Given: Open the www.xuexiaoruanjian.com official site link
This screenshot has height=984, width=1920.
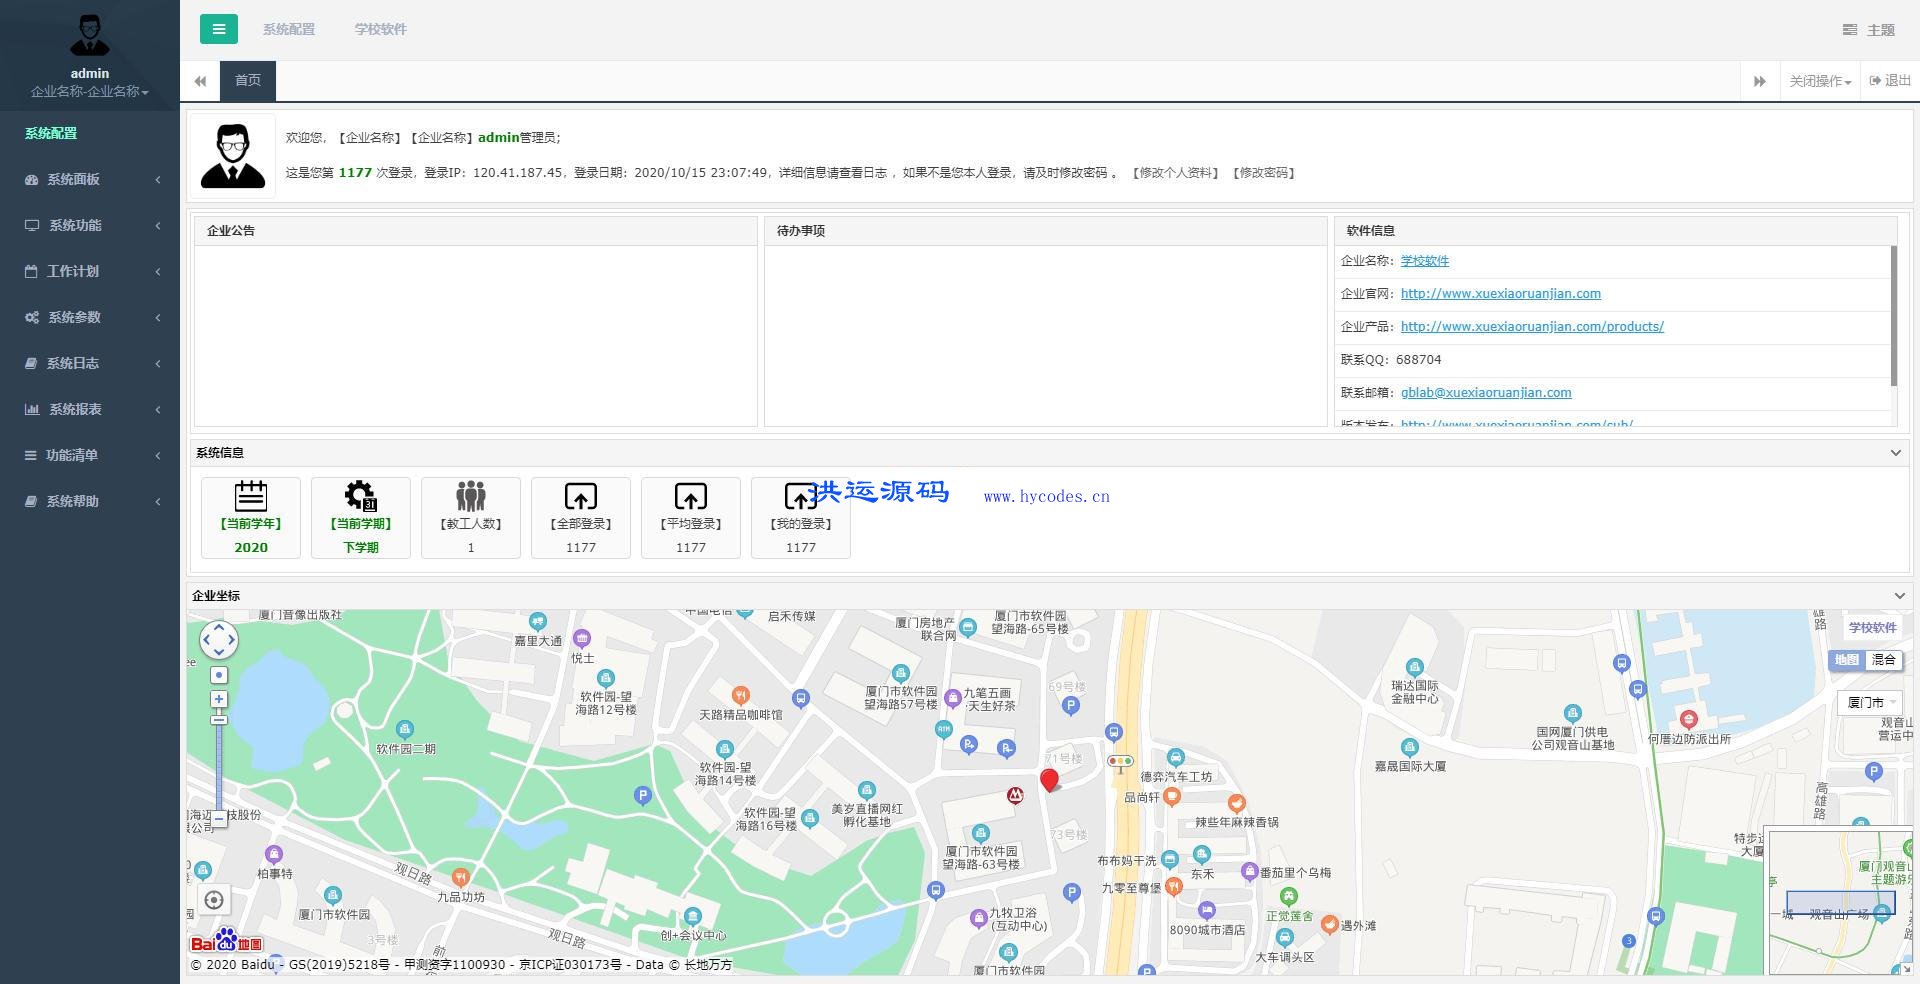Looking at the screenshot, I should pos(1501,294).
